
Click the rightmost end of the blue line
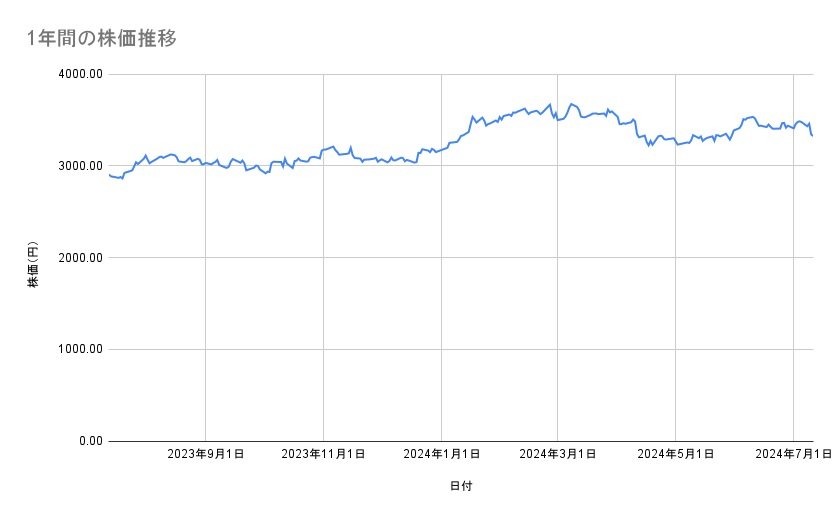pyautogui.click(x=812, y=135)
